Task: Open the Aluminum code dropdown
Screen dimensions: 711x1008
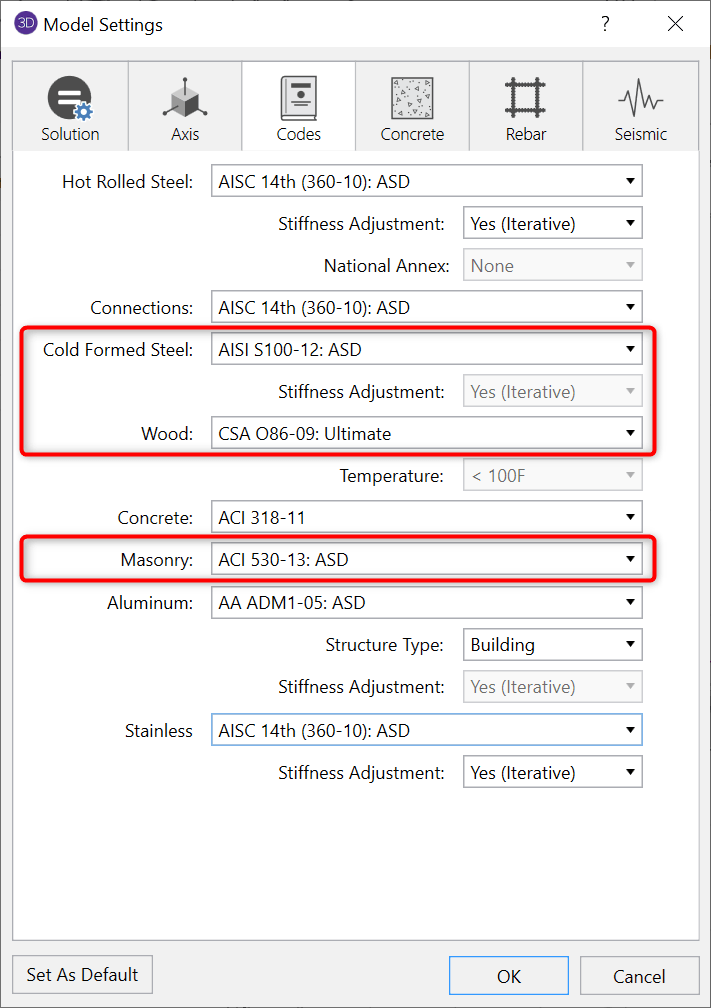Action: (426, 603)
